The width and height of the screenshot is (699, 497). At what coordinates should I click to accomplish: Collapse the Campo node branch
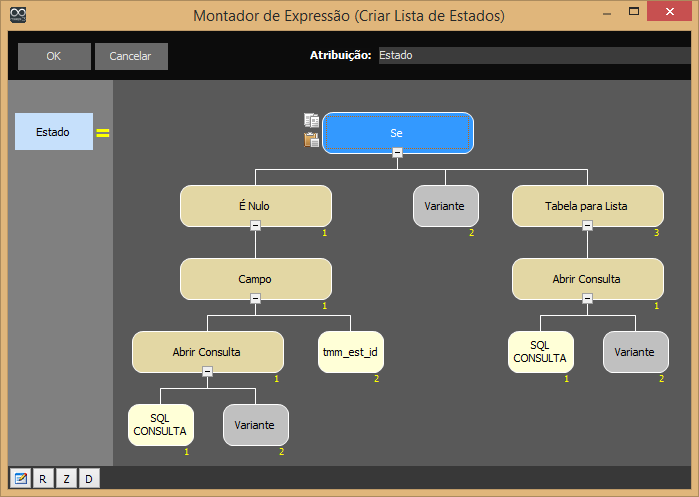click(x=255, y=298)
